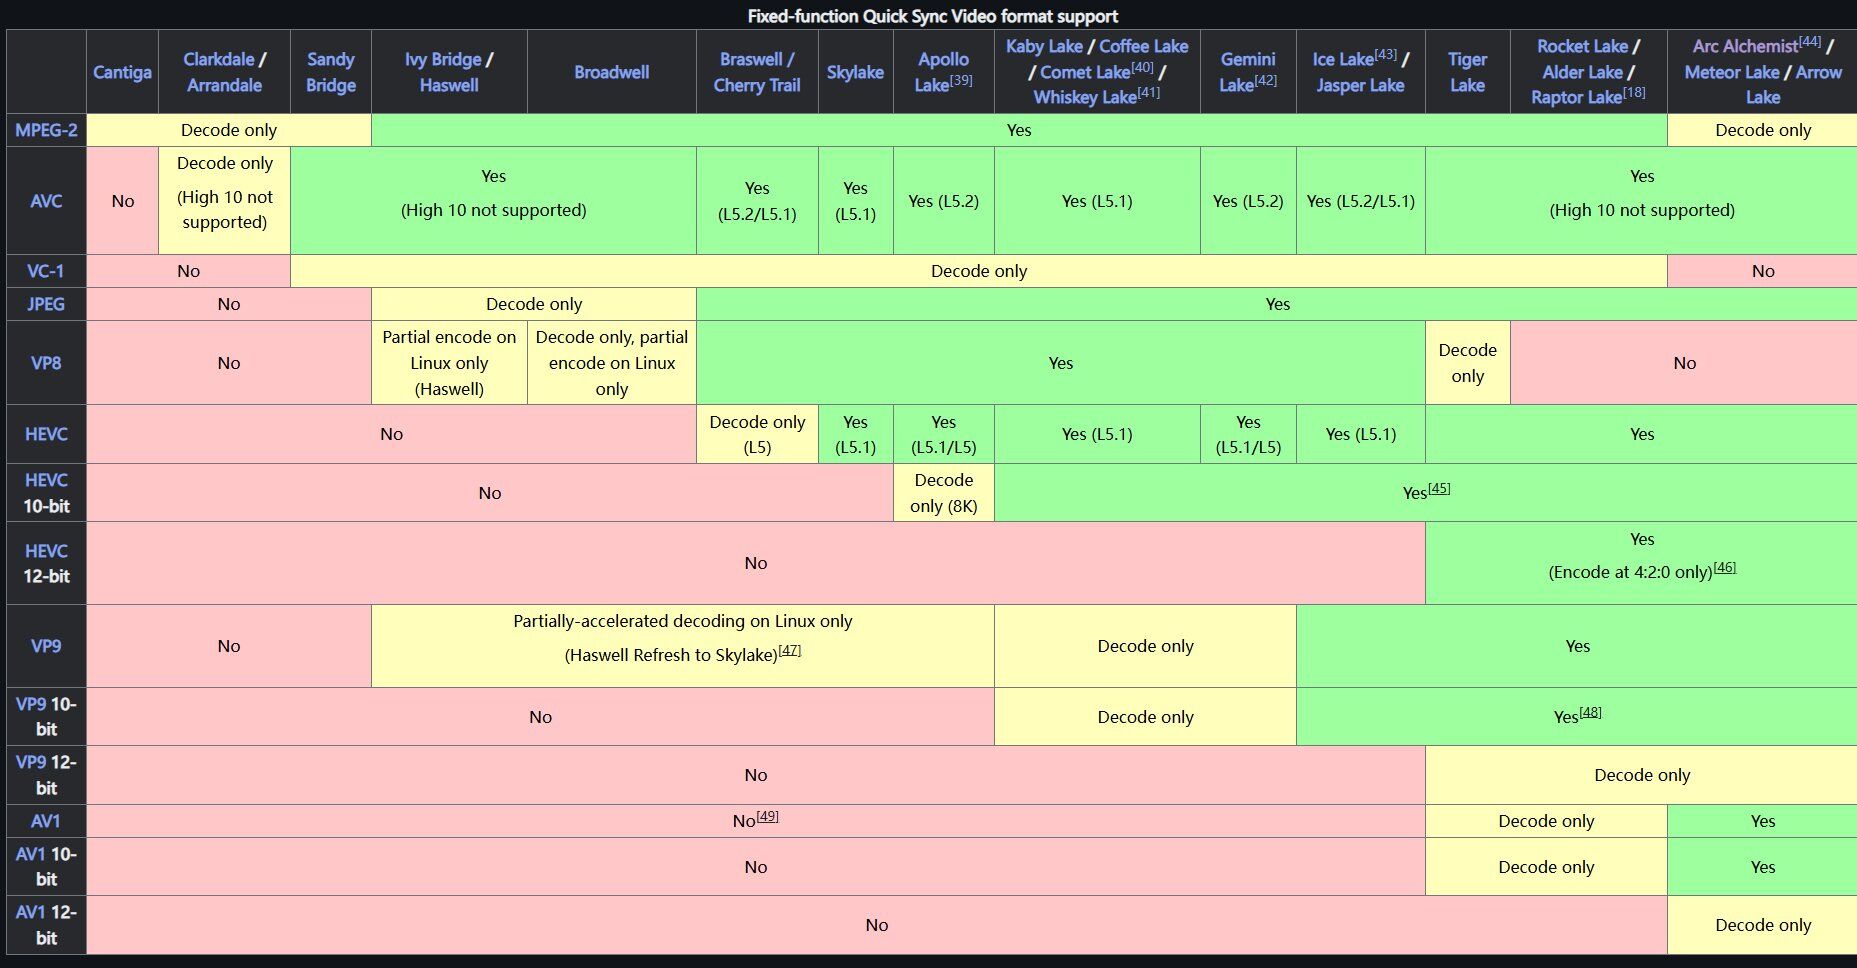This screenshot has height=968, width=1857.
Task: Open the Ice Lake header link
Action: pyautogui.click(x=1343, y=59)
